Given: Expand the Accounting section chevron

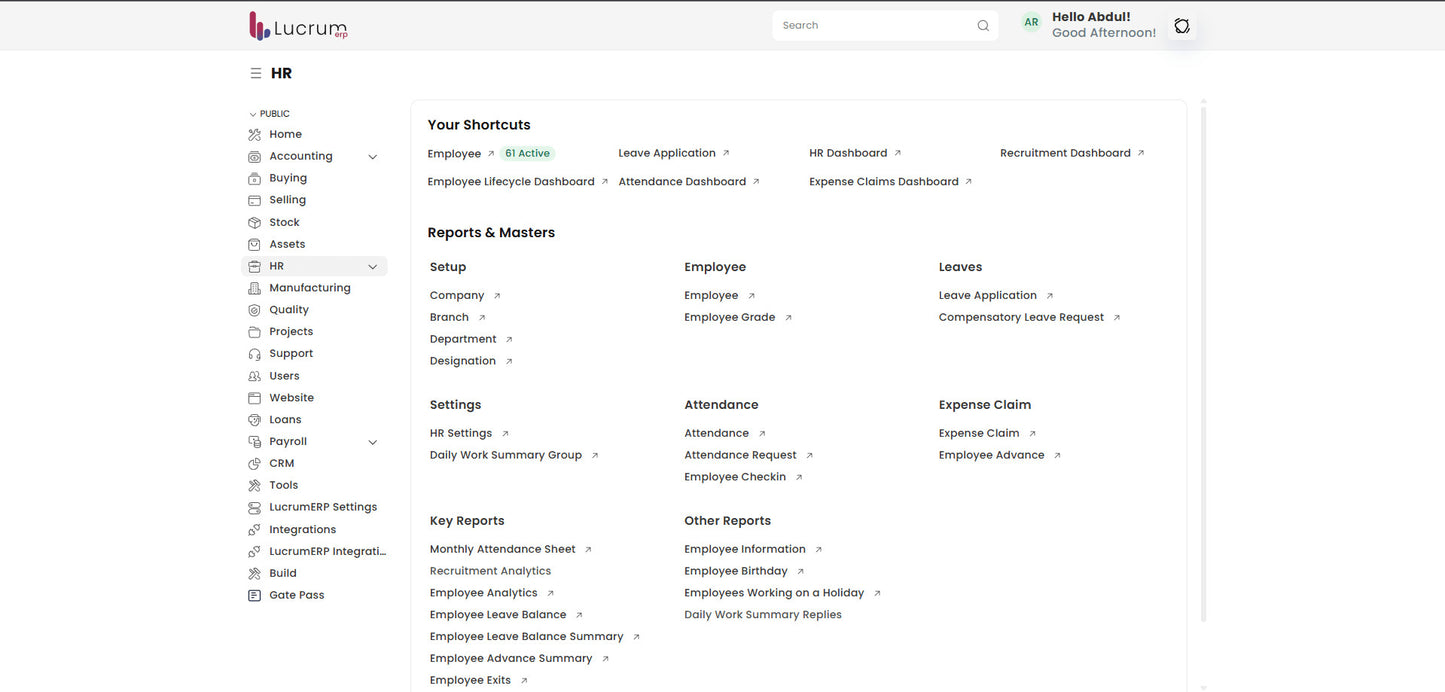Looking at the screenshot, I should tap(372, 156).
